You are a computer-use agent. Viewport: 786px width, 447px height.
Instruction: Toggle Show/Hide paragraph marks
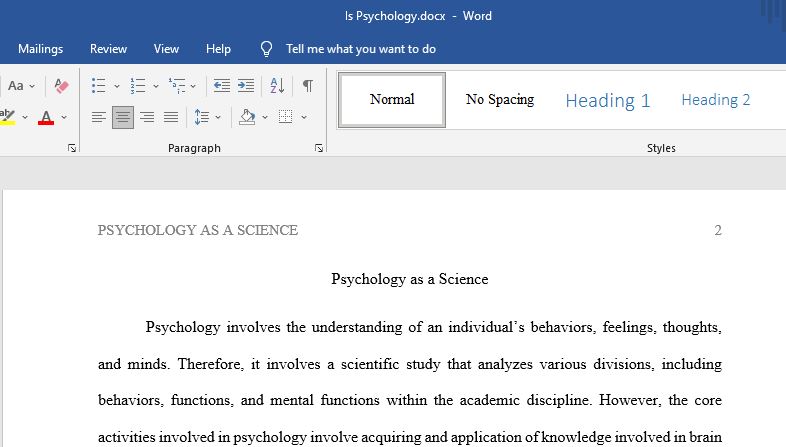(x=308, y=86)
